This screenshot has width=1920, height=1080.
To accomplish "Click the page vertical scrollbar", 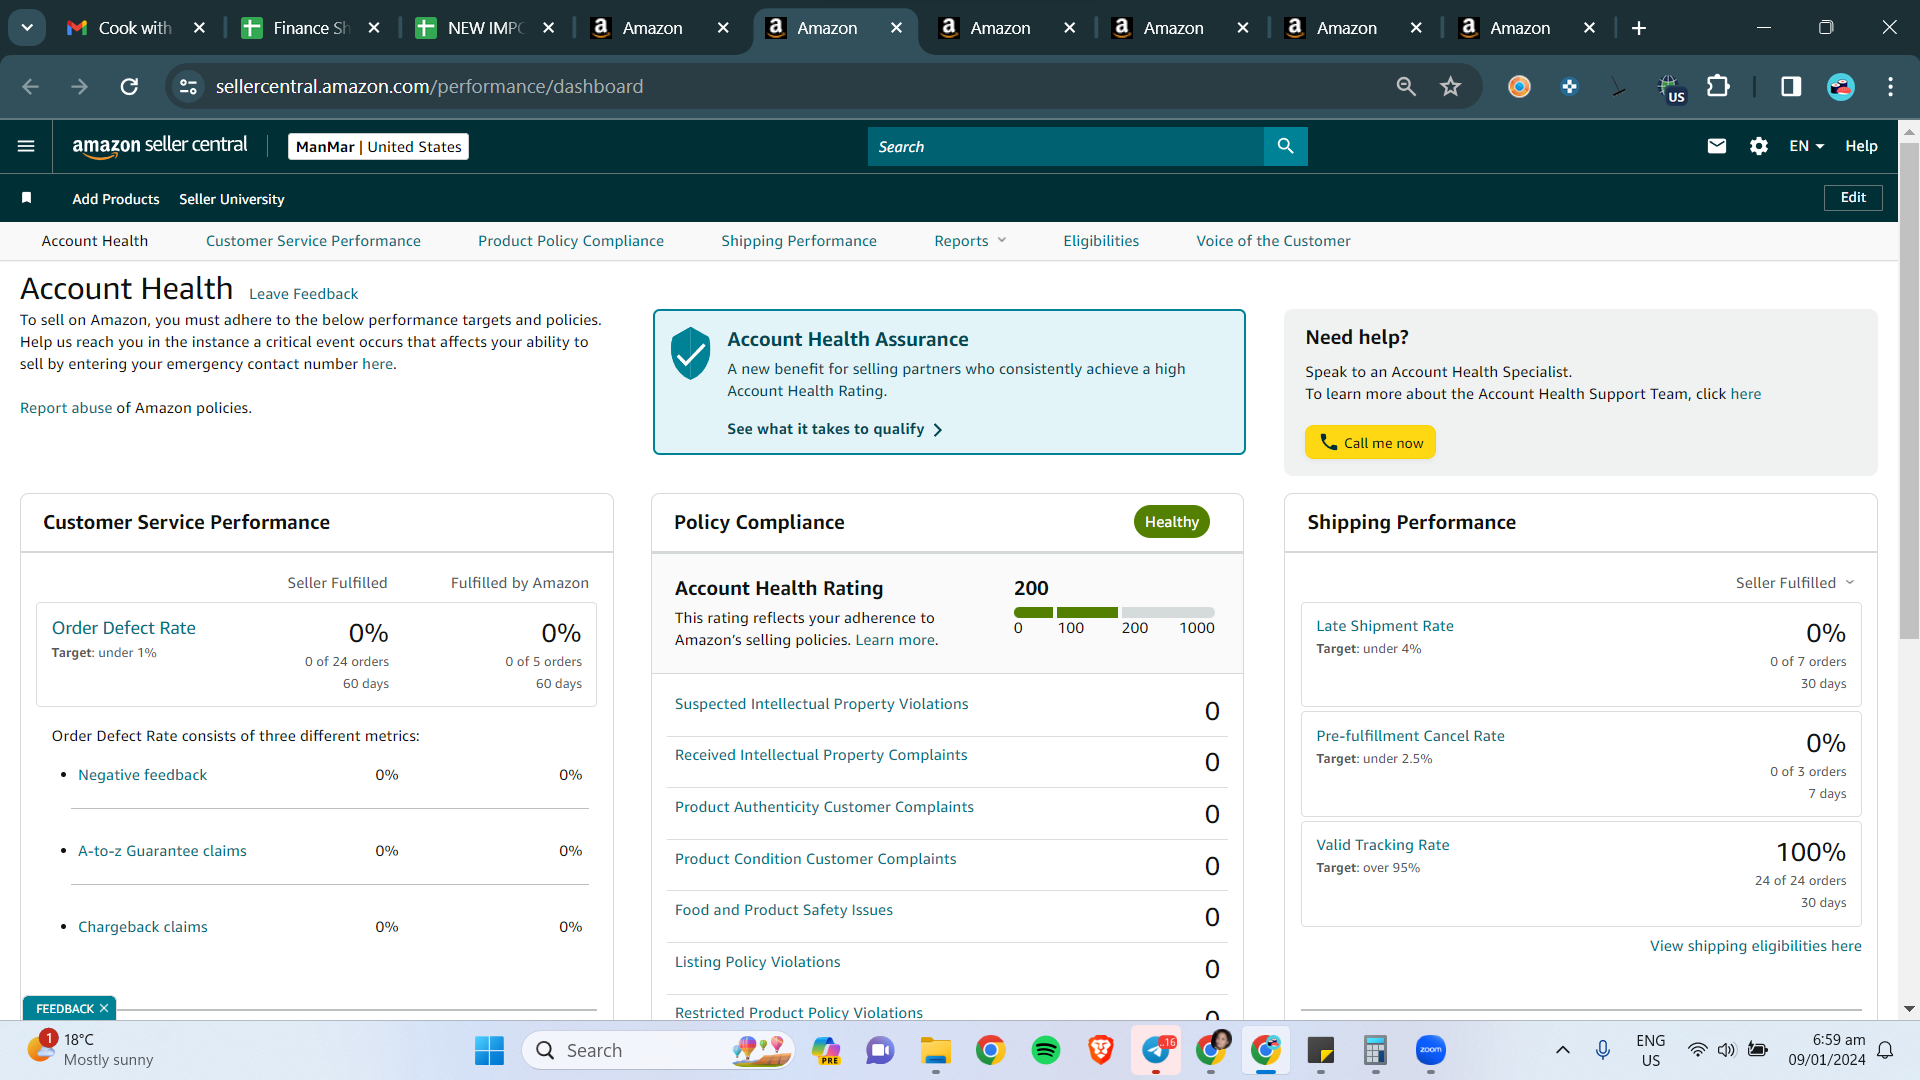I will click(x=1909, y=390).
